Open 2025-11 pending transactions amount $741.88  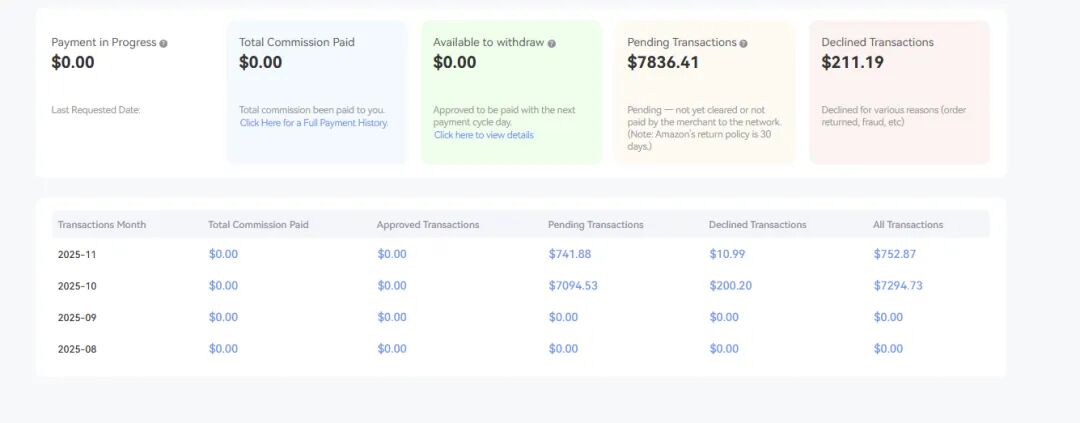pos(569,254)
